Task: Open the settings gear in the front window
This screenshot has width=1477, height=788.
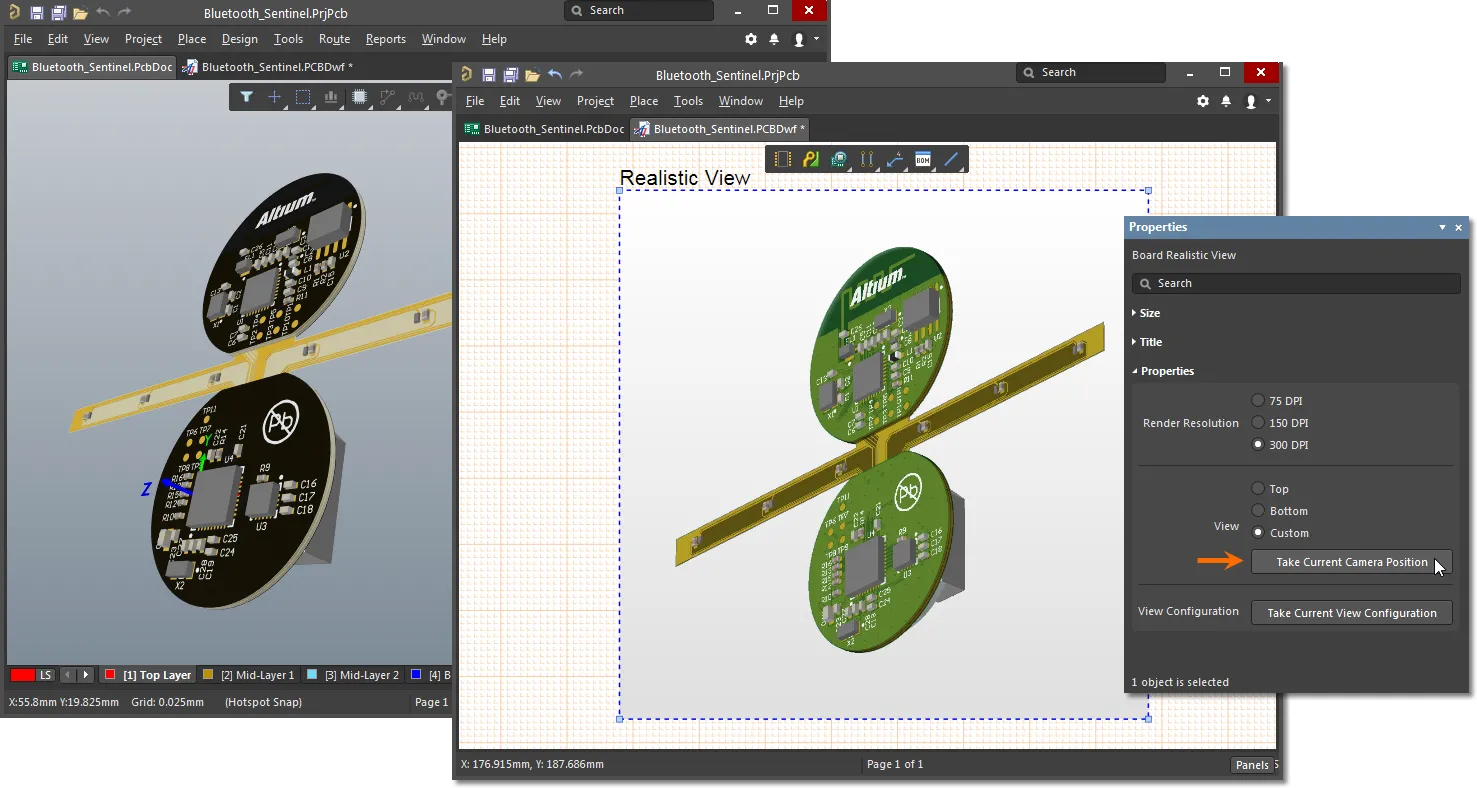Action: [1203, 101]
